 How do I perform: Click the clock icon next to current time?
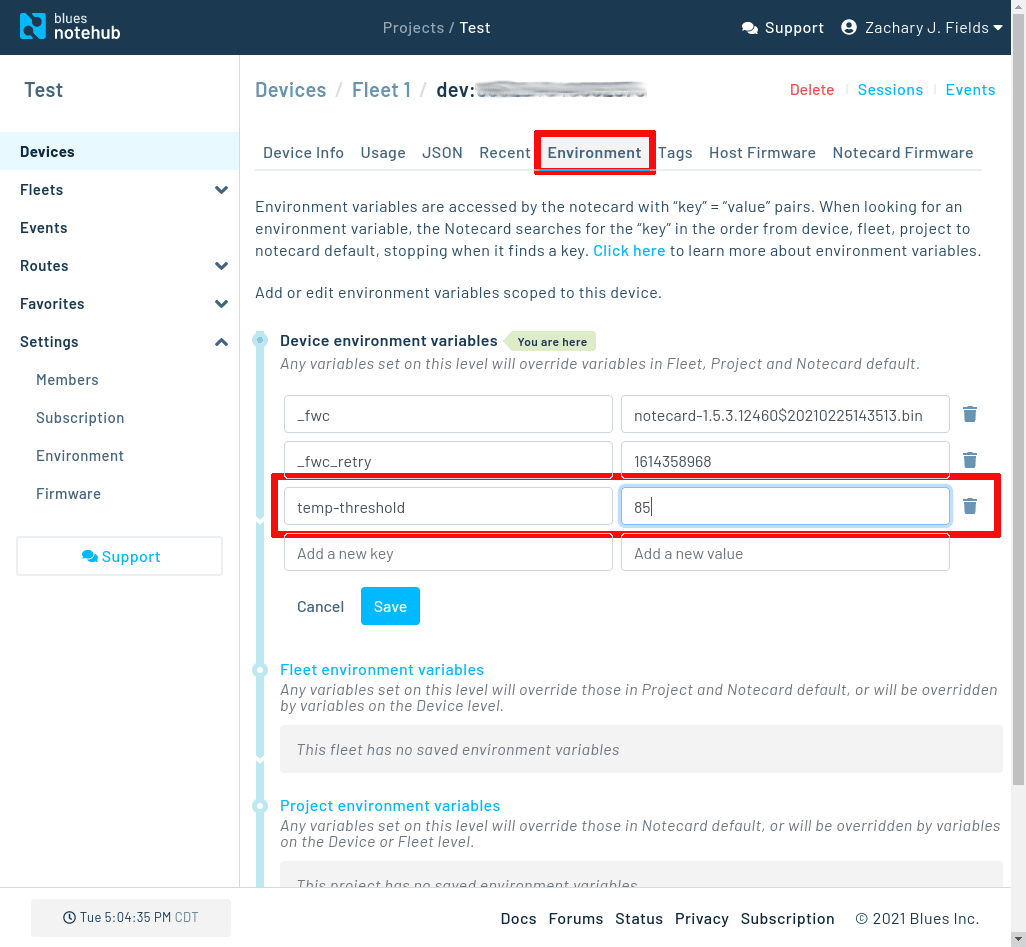pyautogui.click(x=69, y=917)
